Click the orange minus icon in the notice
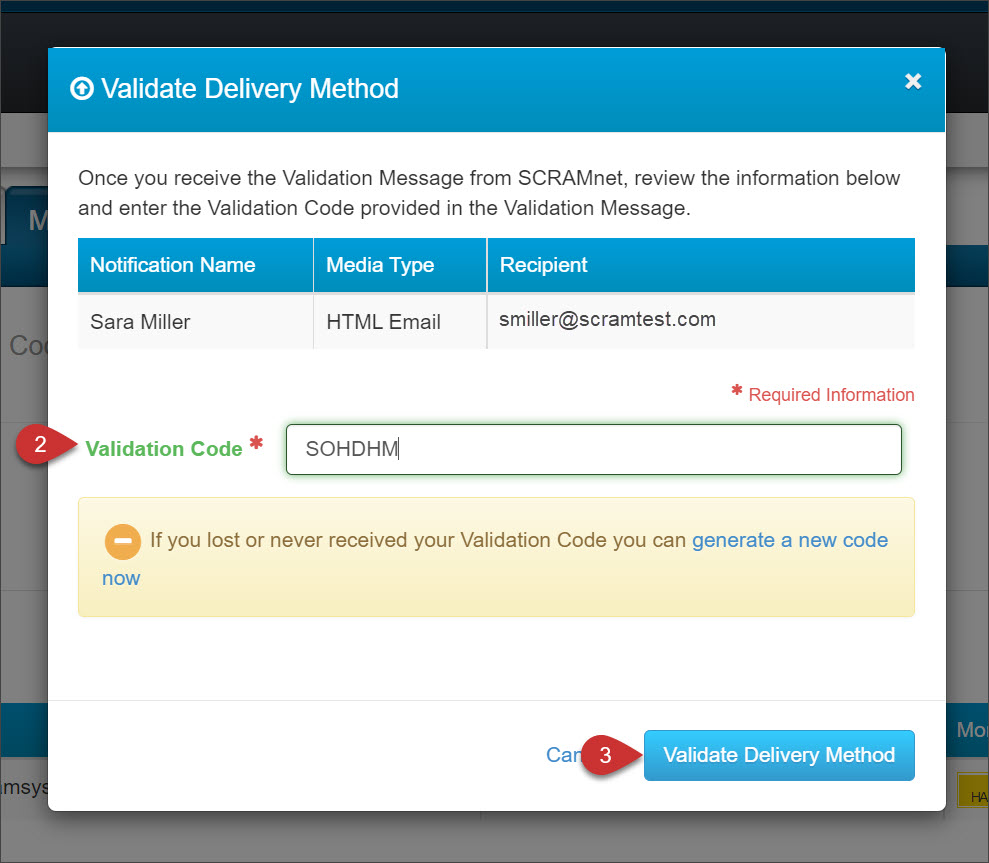Screen dimensions: 989x863 [122, 540]
